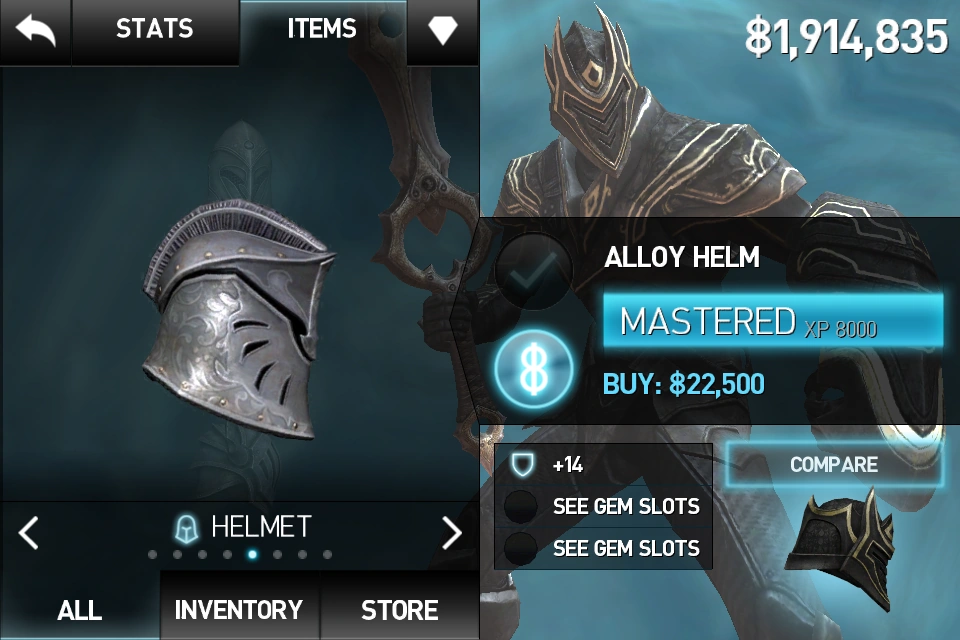Screen dimensions: 960x640
Task: Expand the first See Gem Slots row
Action: [x=603, y=506]
